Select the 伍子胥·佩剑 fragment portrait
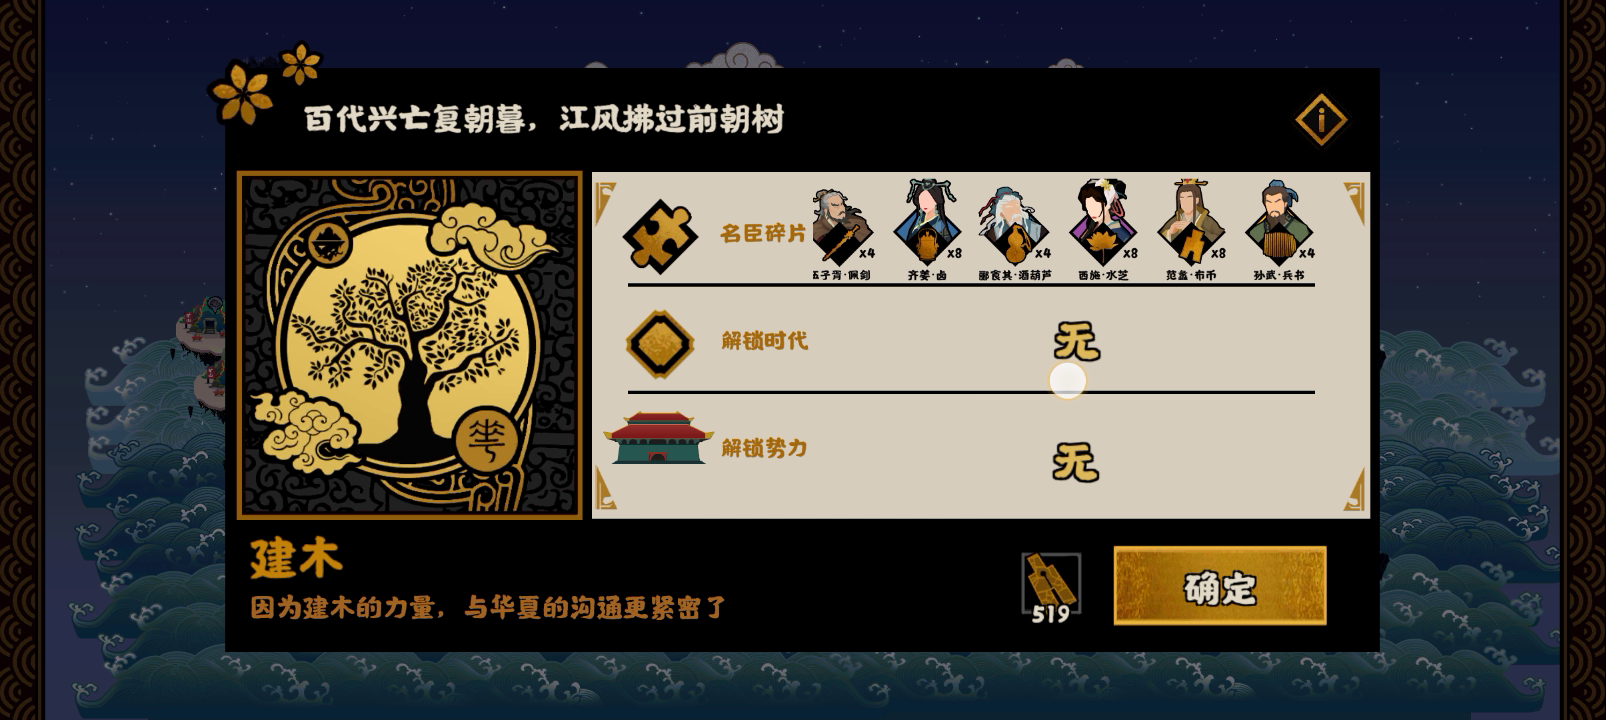This screenshot has width=1606, height=720. coord(843,228)
